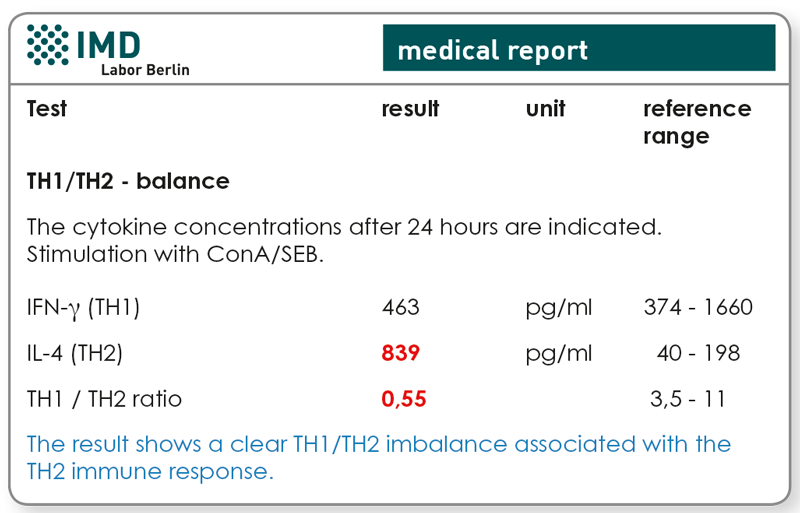Select the ConA/SEB stimulation note
Viewport: 800px width, 513px height.
tap(176, 254)
